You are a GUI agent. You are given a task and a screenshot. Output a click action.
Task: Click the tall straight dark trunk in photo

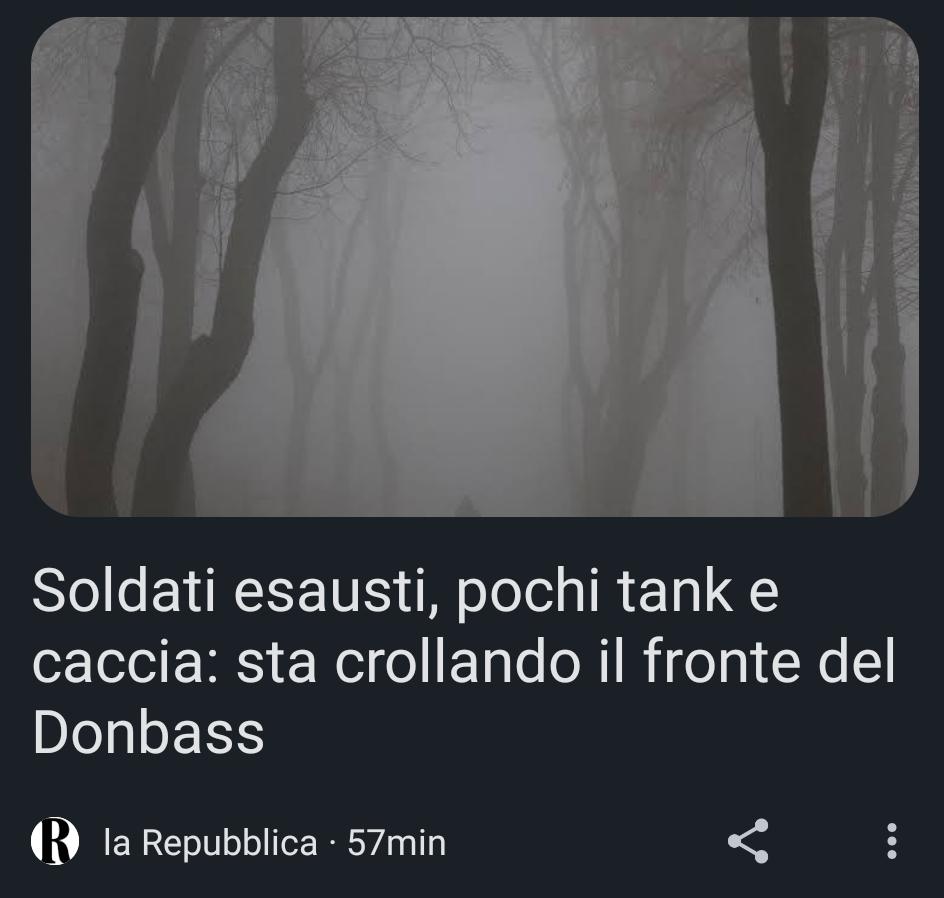(792, 265)
